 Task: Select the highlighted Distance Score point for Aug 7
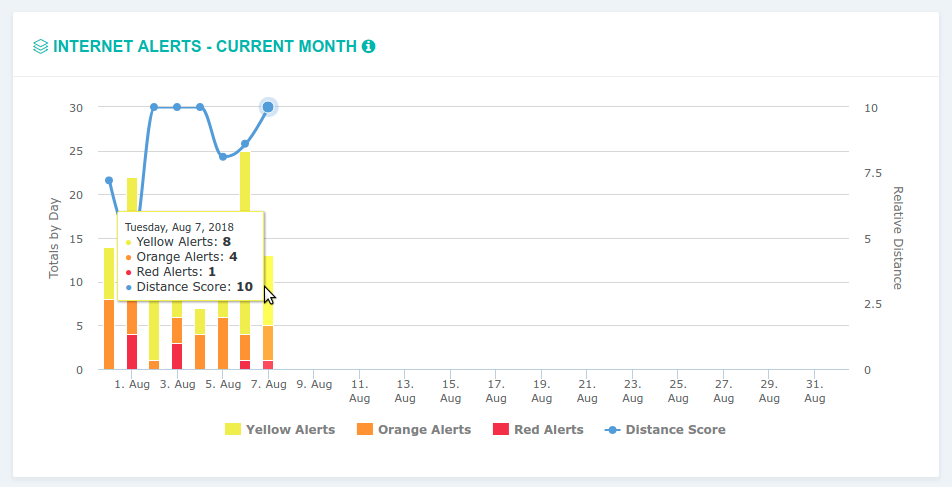pos(268,107)
